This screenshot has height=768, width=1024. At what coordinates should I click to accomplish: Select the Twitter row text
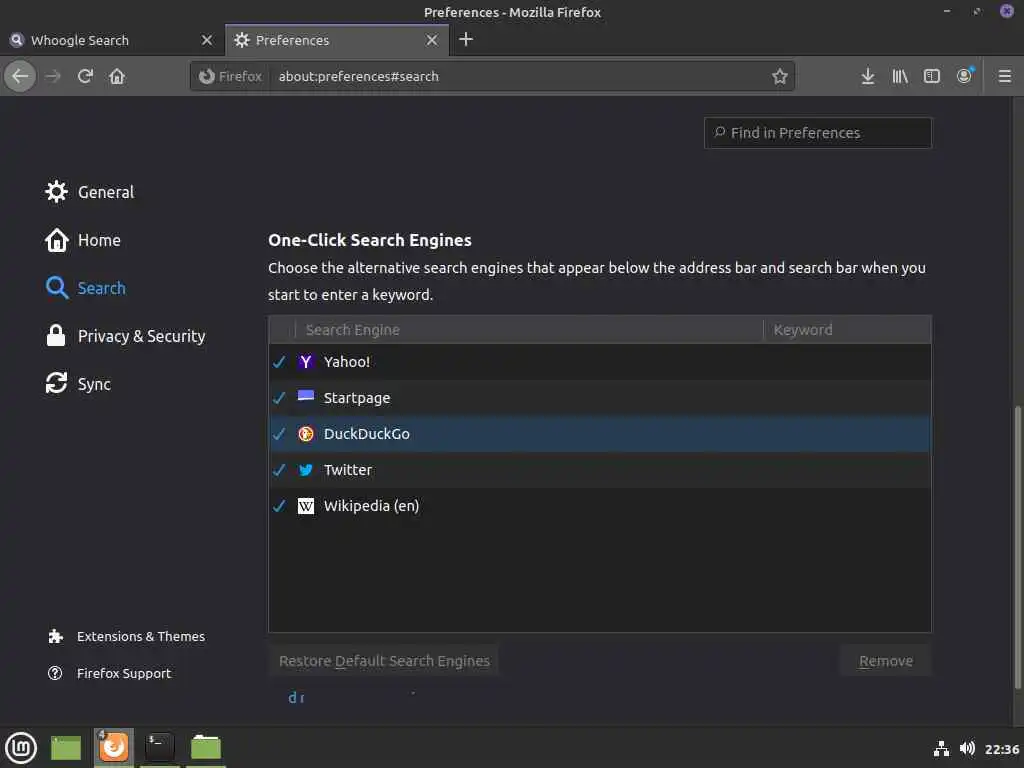(x=347, y=470)
